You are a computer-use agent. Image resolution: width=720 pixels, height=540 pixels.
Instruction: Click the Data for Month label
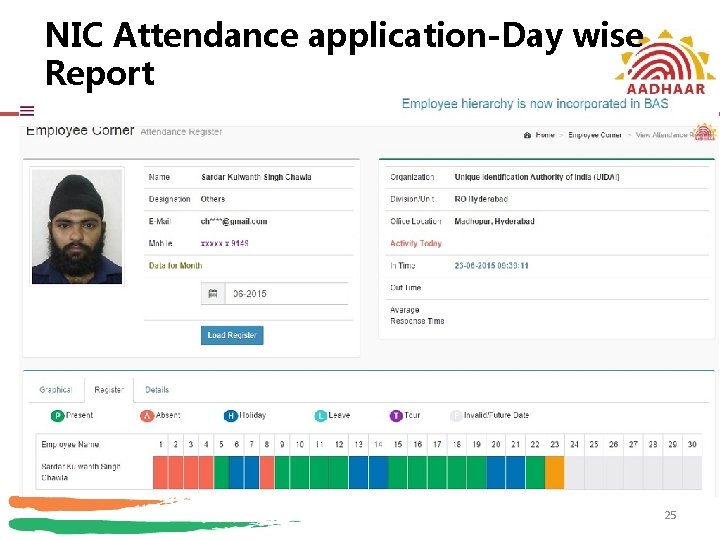click(x=175, y=265)
